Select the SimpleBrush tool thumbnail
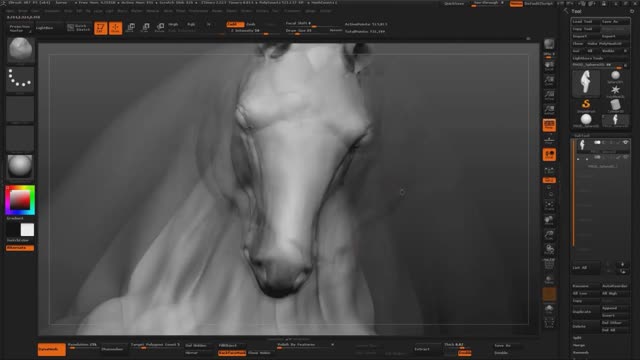This screenshot has height=360, width=640. [x=586, y=105]
